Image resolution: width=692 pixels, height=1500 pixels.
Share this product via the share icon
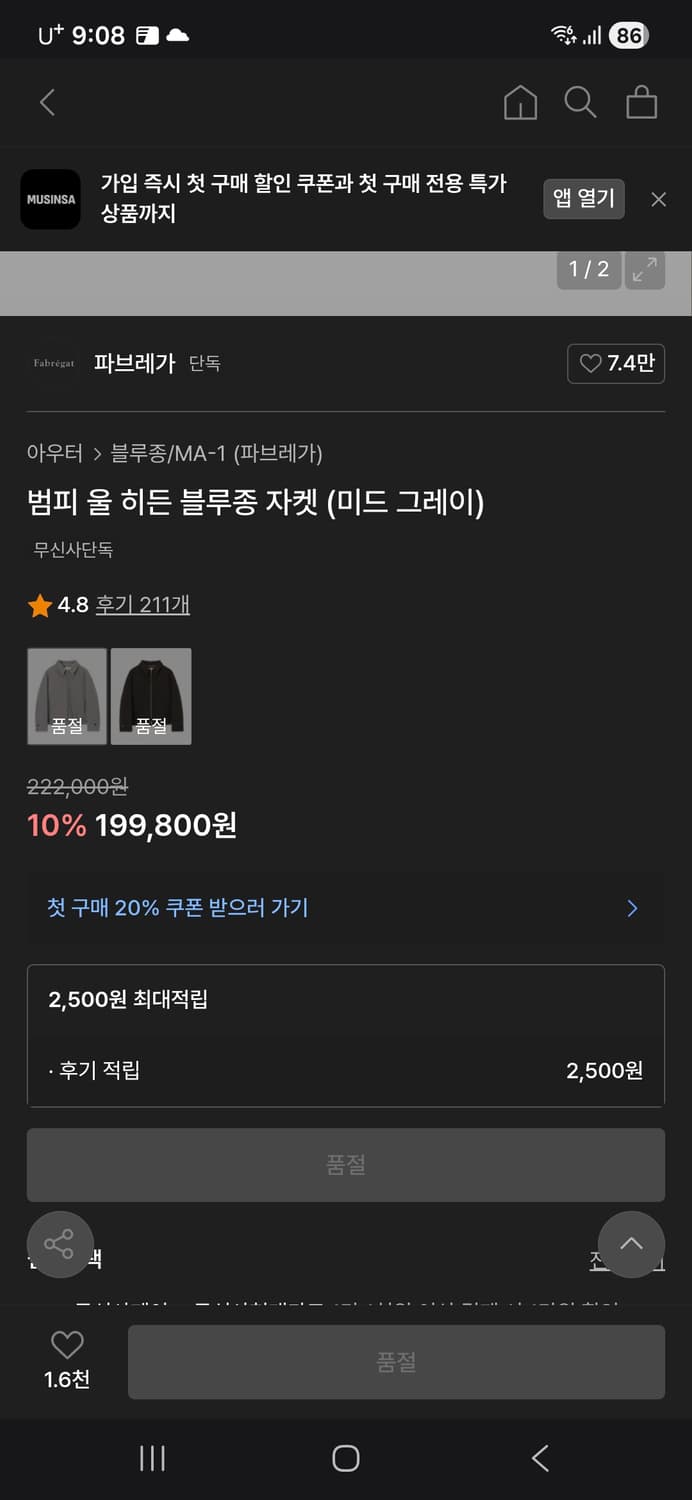tap(60, 1244)
